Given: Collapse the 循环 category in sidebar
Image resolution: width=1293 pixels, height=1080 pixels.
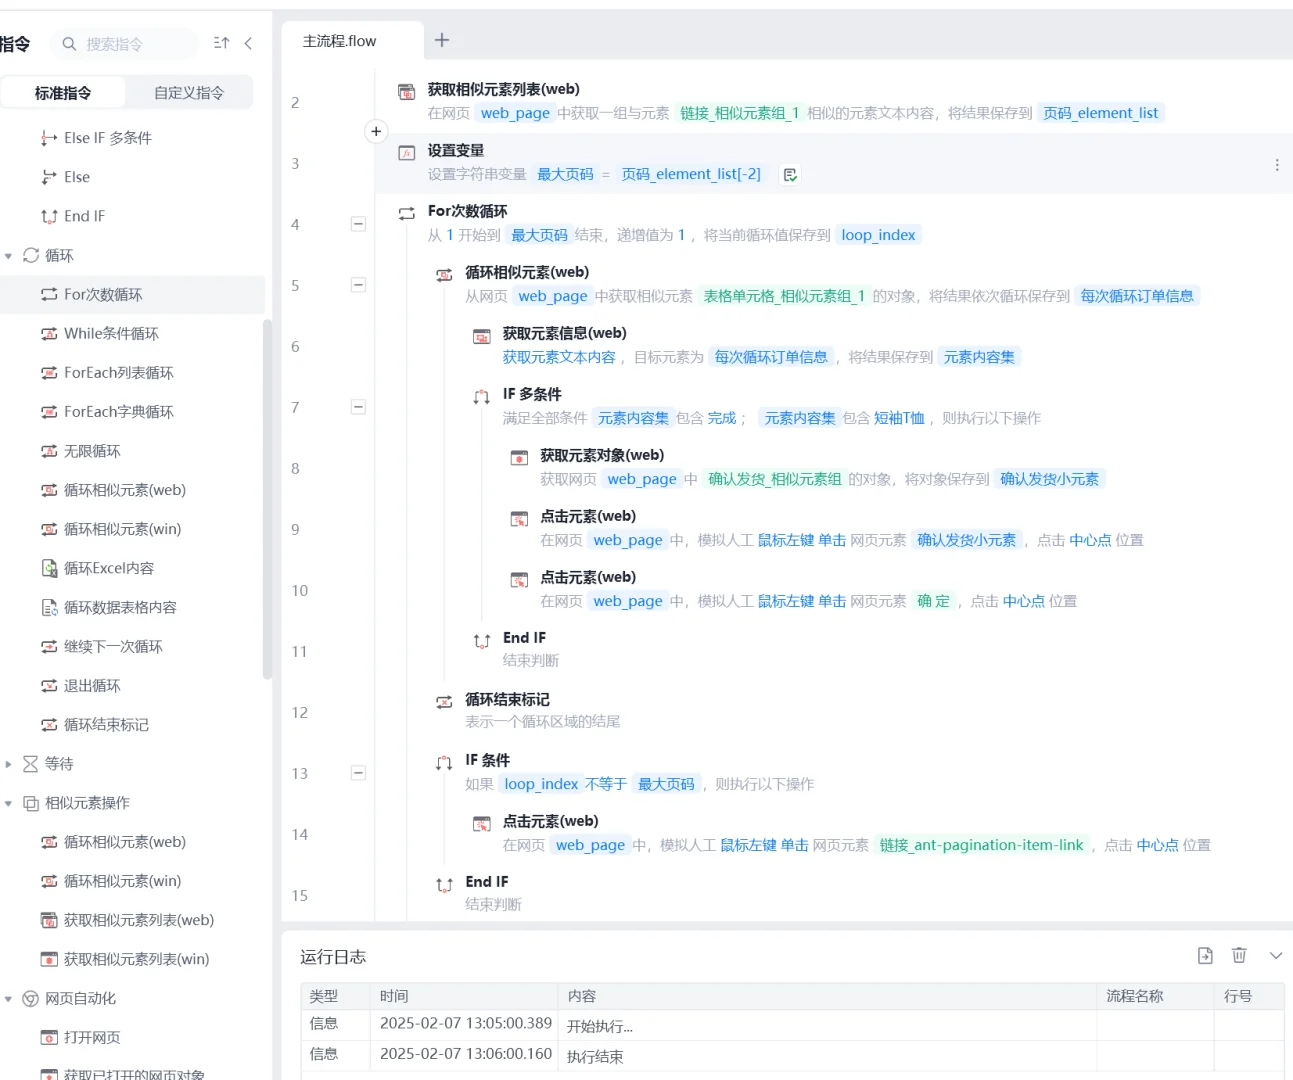Looking at the screenshot, I should (8, 255).
